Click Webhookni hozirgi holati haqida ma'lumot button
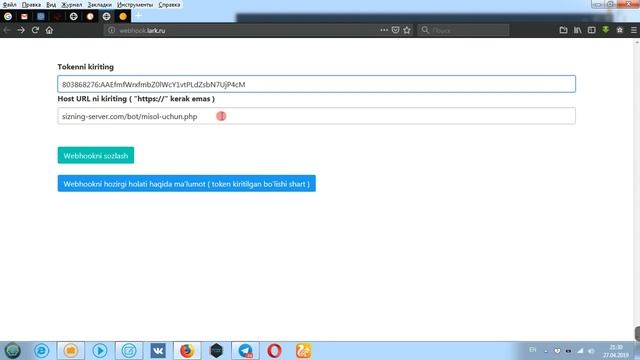This screenshot has width=640, height=360. [187, 184]
